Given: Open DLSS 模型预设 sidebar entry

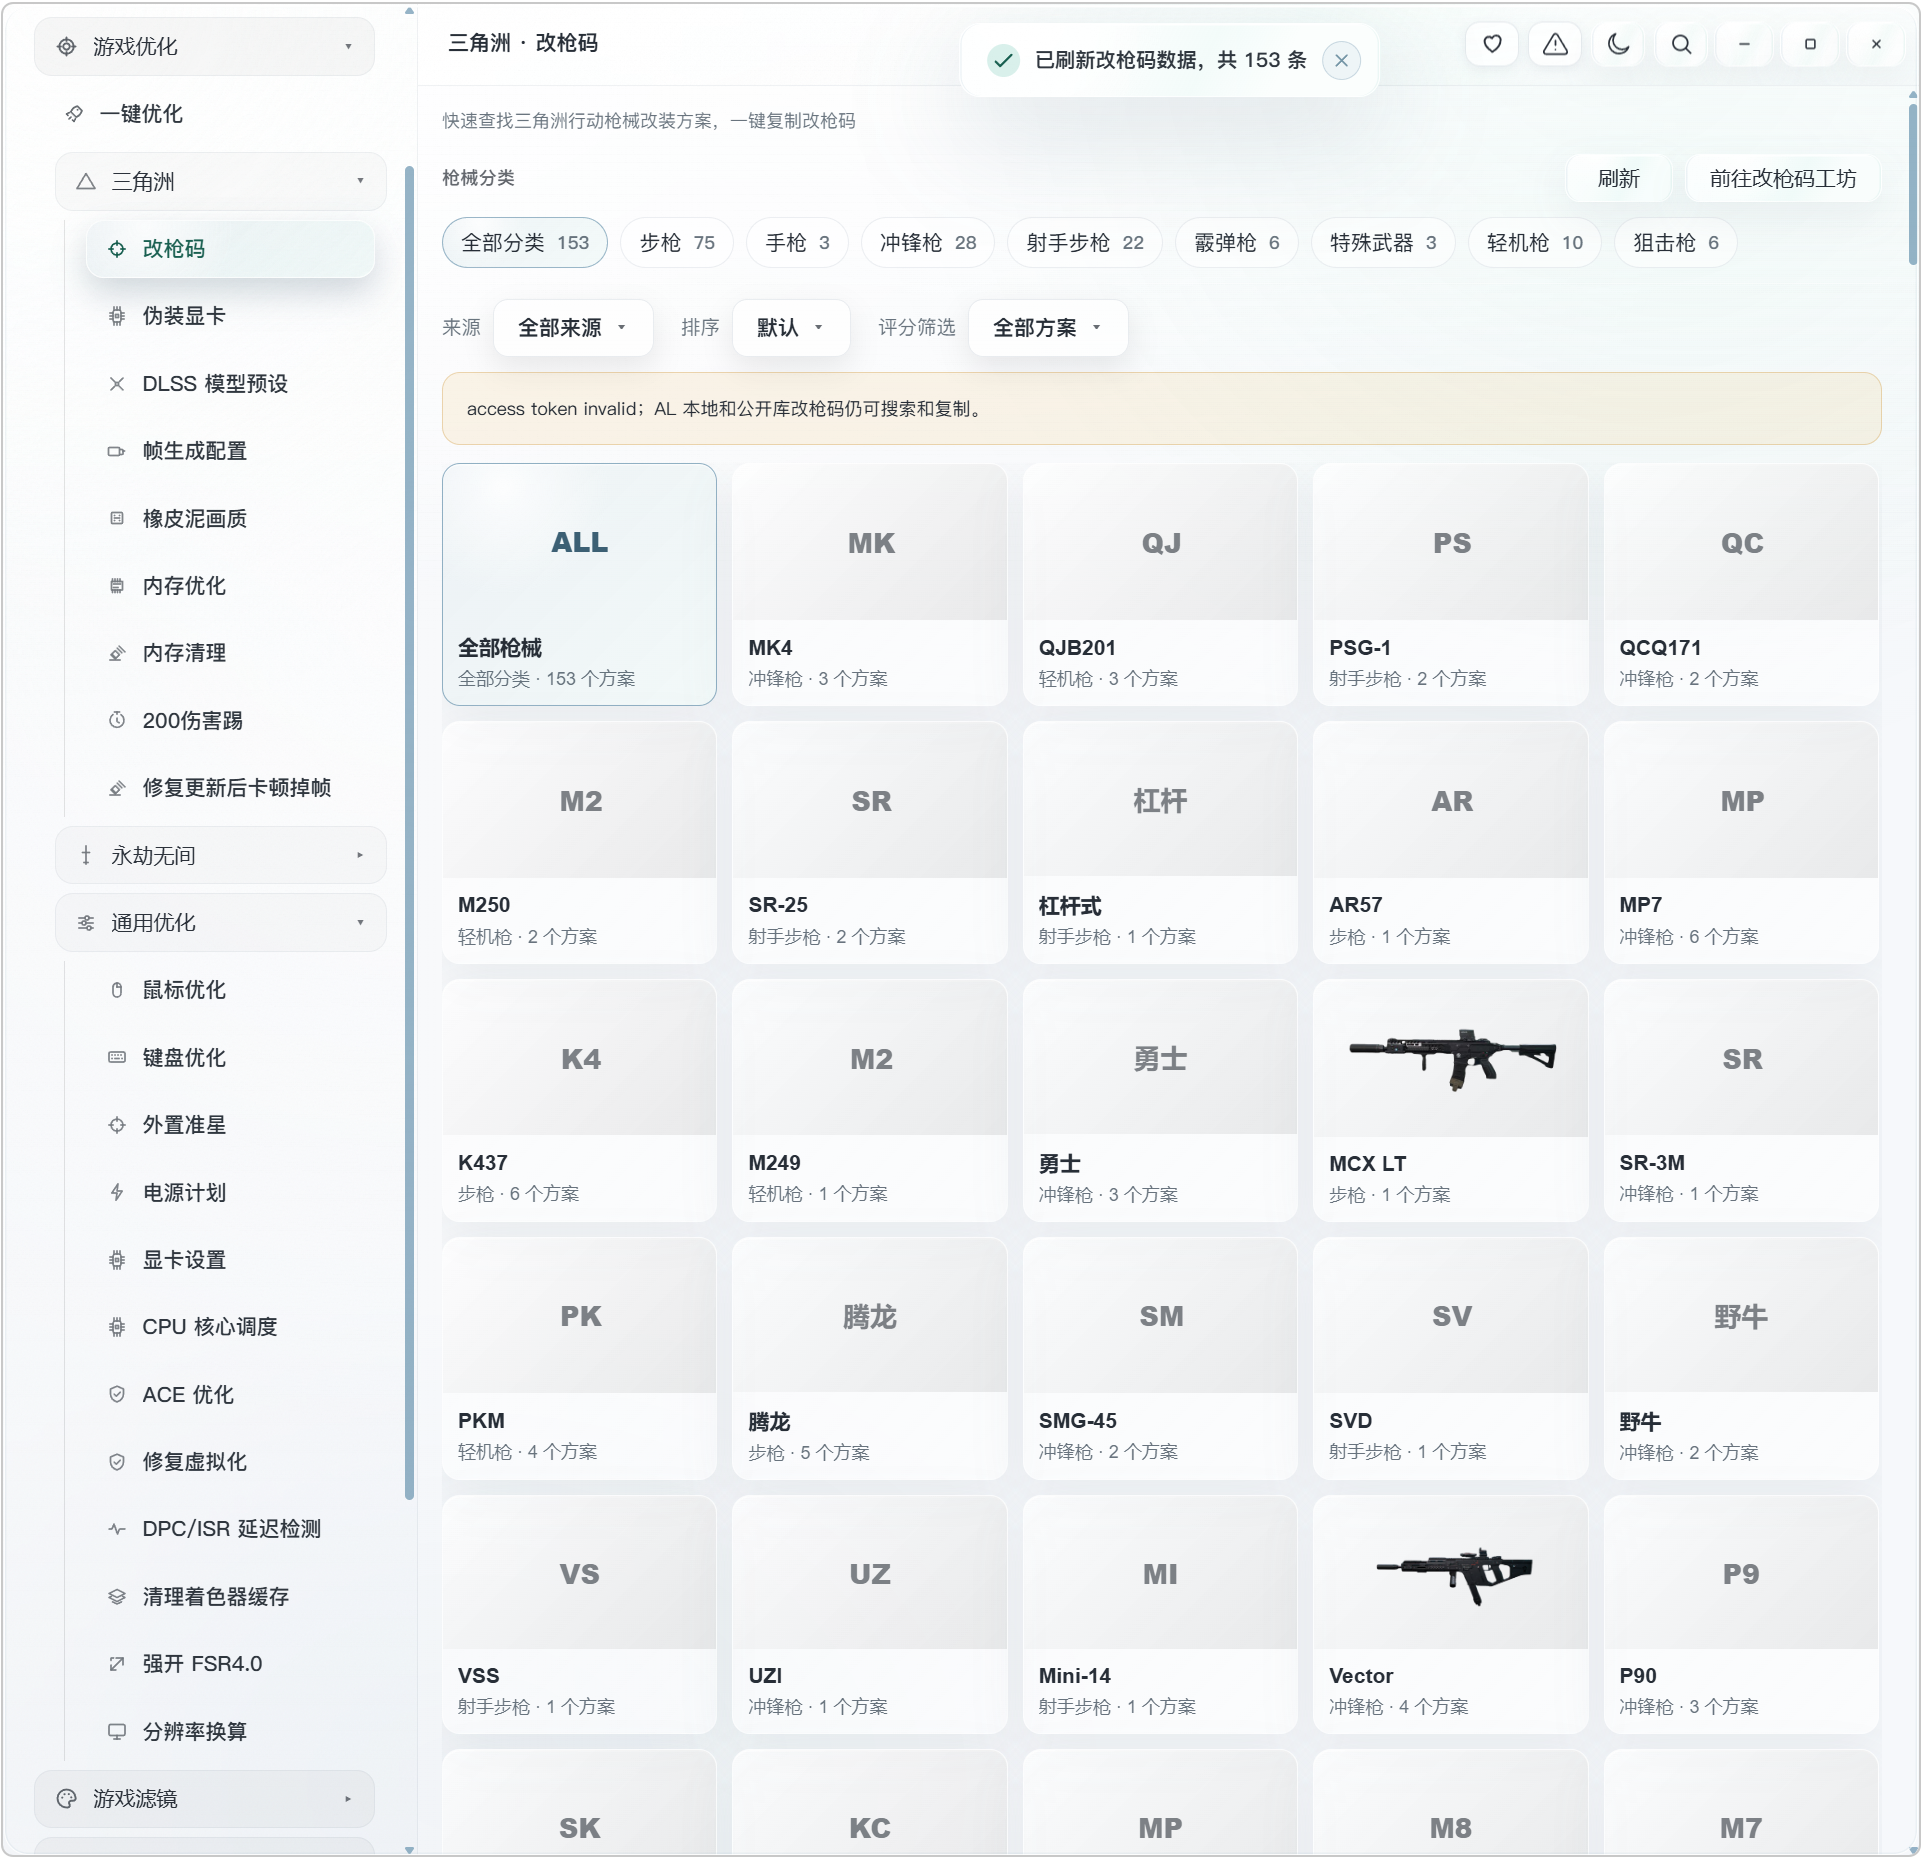Looking at the screenshot, I should click(x=230, y=384).
